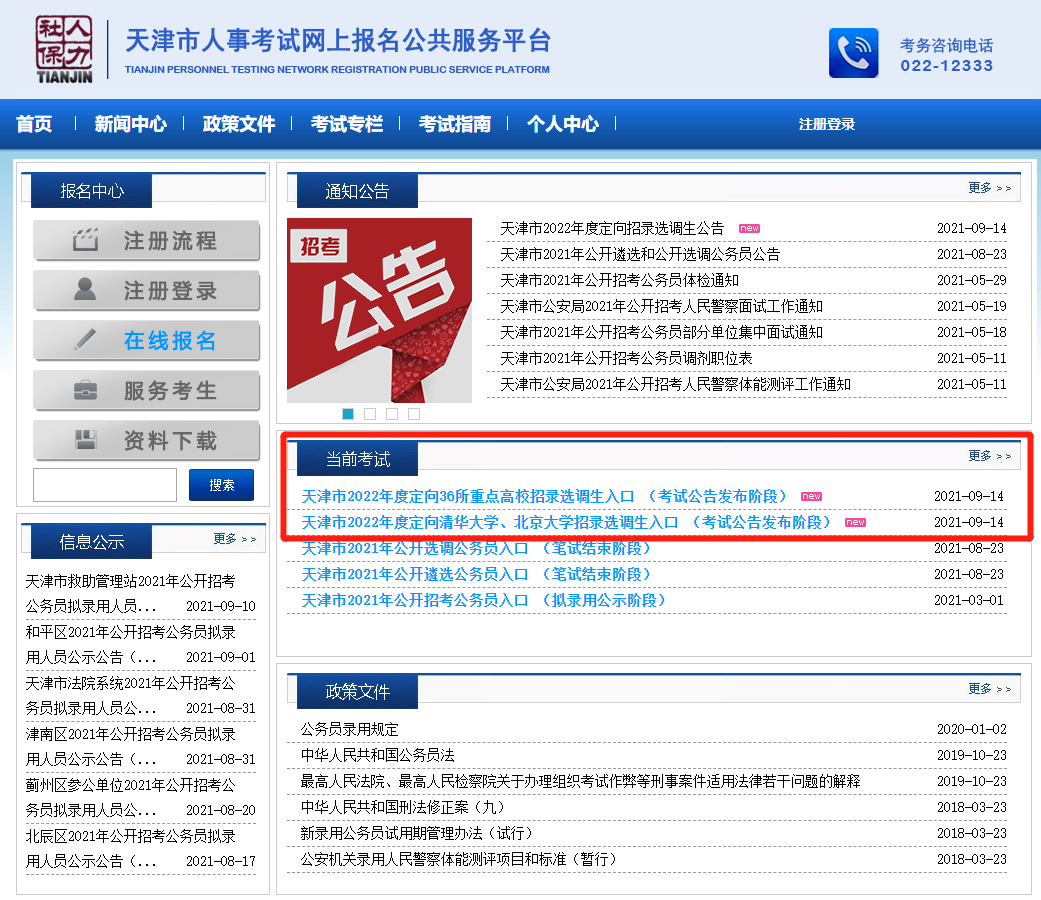This screenshot has height=900, width=1041.
Task: Expand 更多 in the 当前考试 section
Action: (982, 456)
